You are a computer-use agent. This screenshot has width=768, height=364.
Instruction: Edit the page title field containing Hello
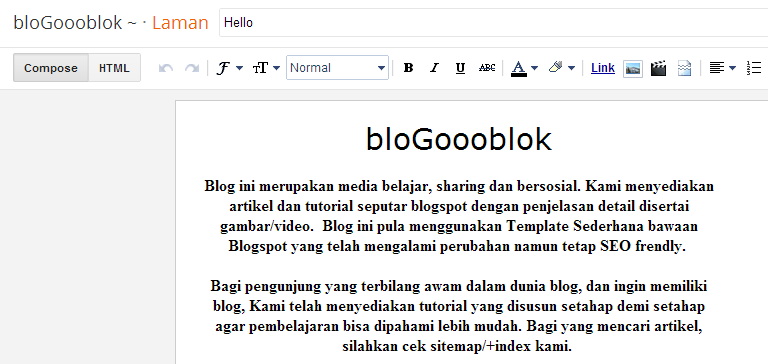(494, 23)
